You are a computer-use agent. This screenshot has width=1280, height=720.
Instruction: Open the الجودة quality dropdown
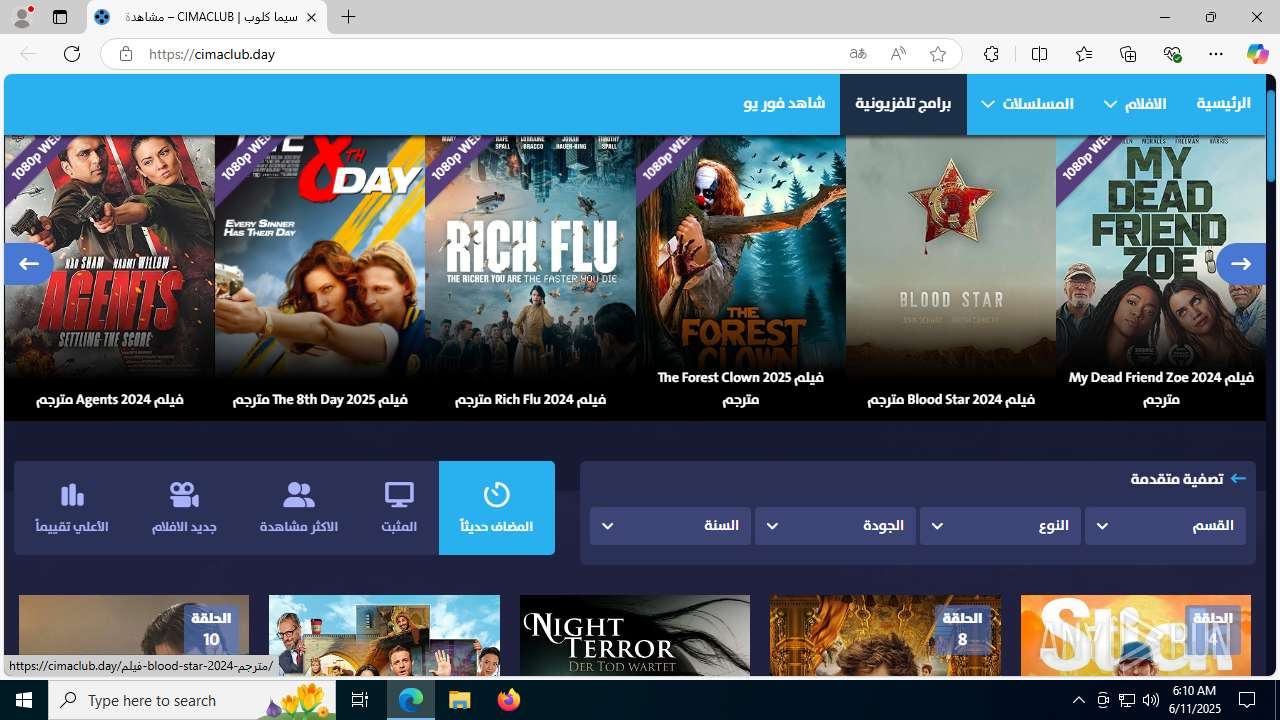(x=835, y=526)
